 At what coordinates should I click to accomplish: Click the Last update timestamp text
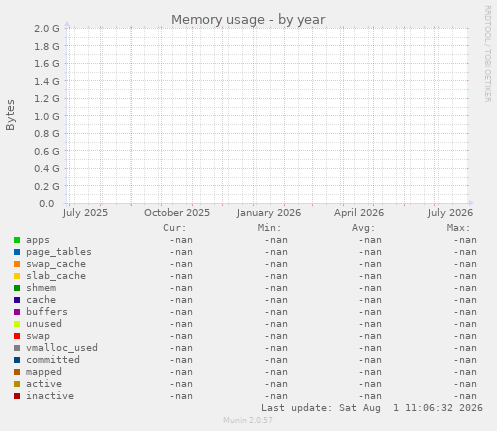[x=372, y=408]
